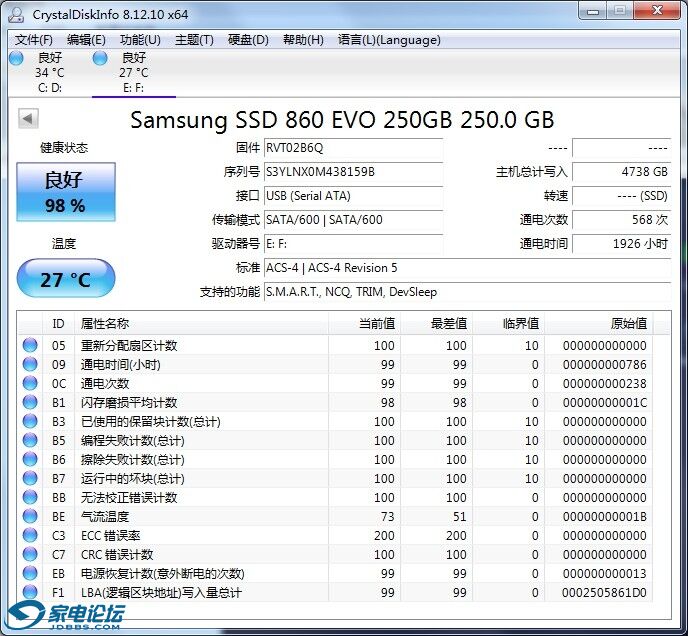Click the Samsung SSD 860 EVO title text
The width and height of the screenshot is (688, 636).
click(342, 120)
